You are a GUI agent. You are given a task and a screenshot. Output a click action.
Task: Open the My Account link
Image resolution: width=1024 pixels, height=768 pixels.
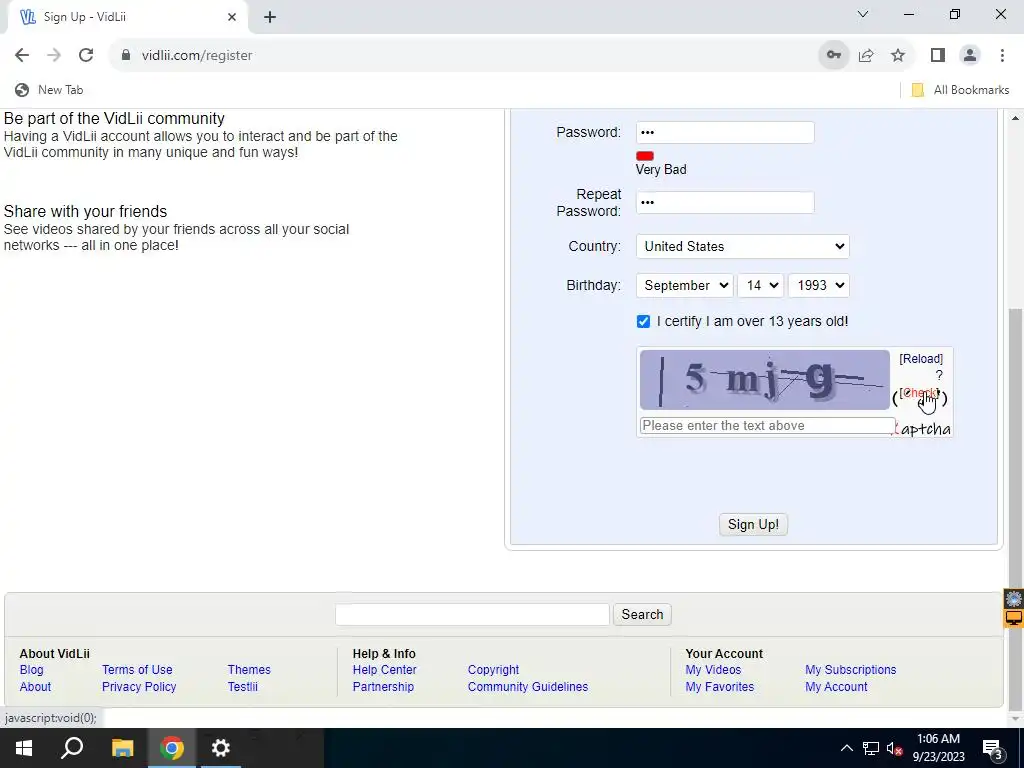836,686
